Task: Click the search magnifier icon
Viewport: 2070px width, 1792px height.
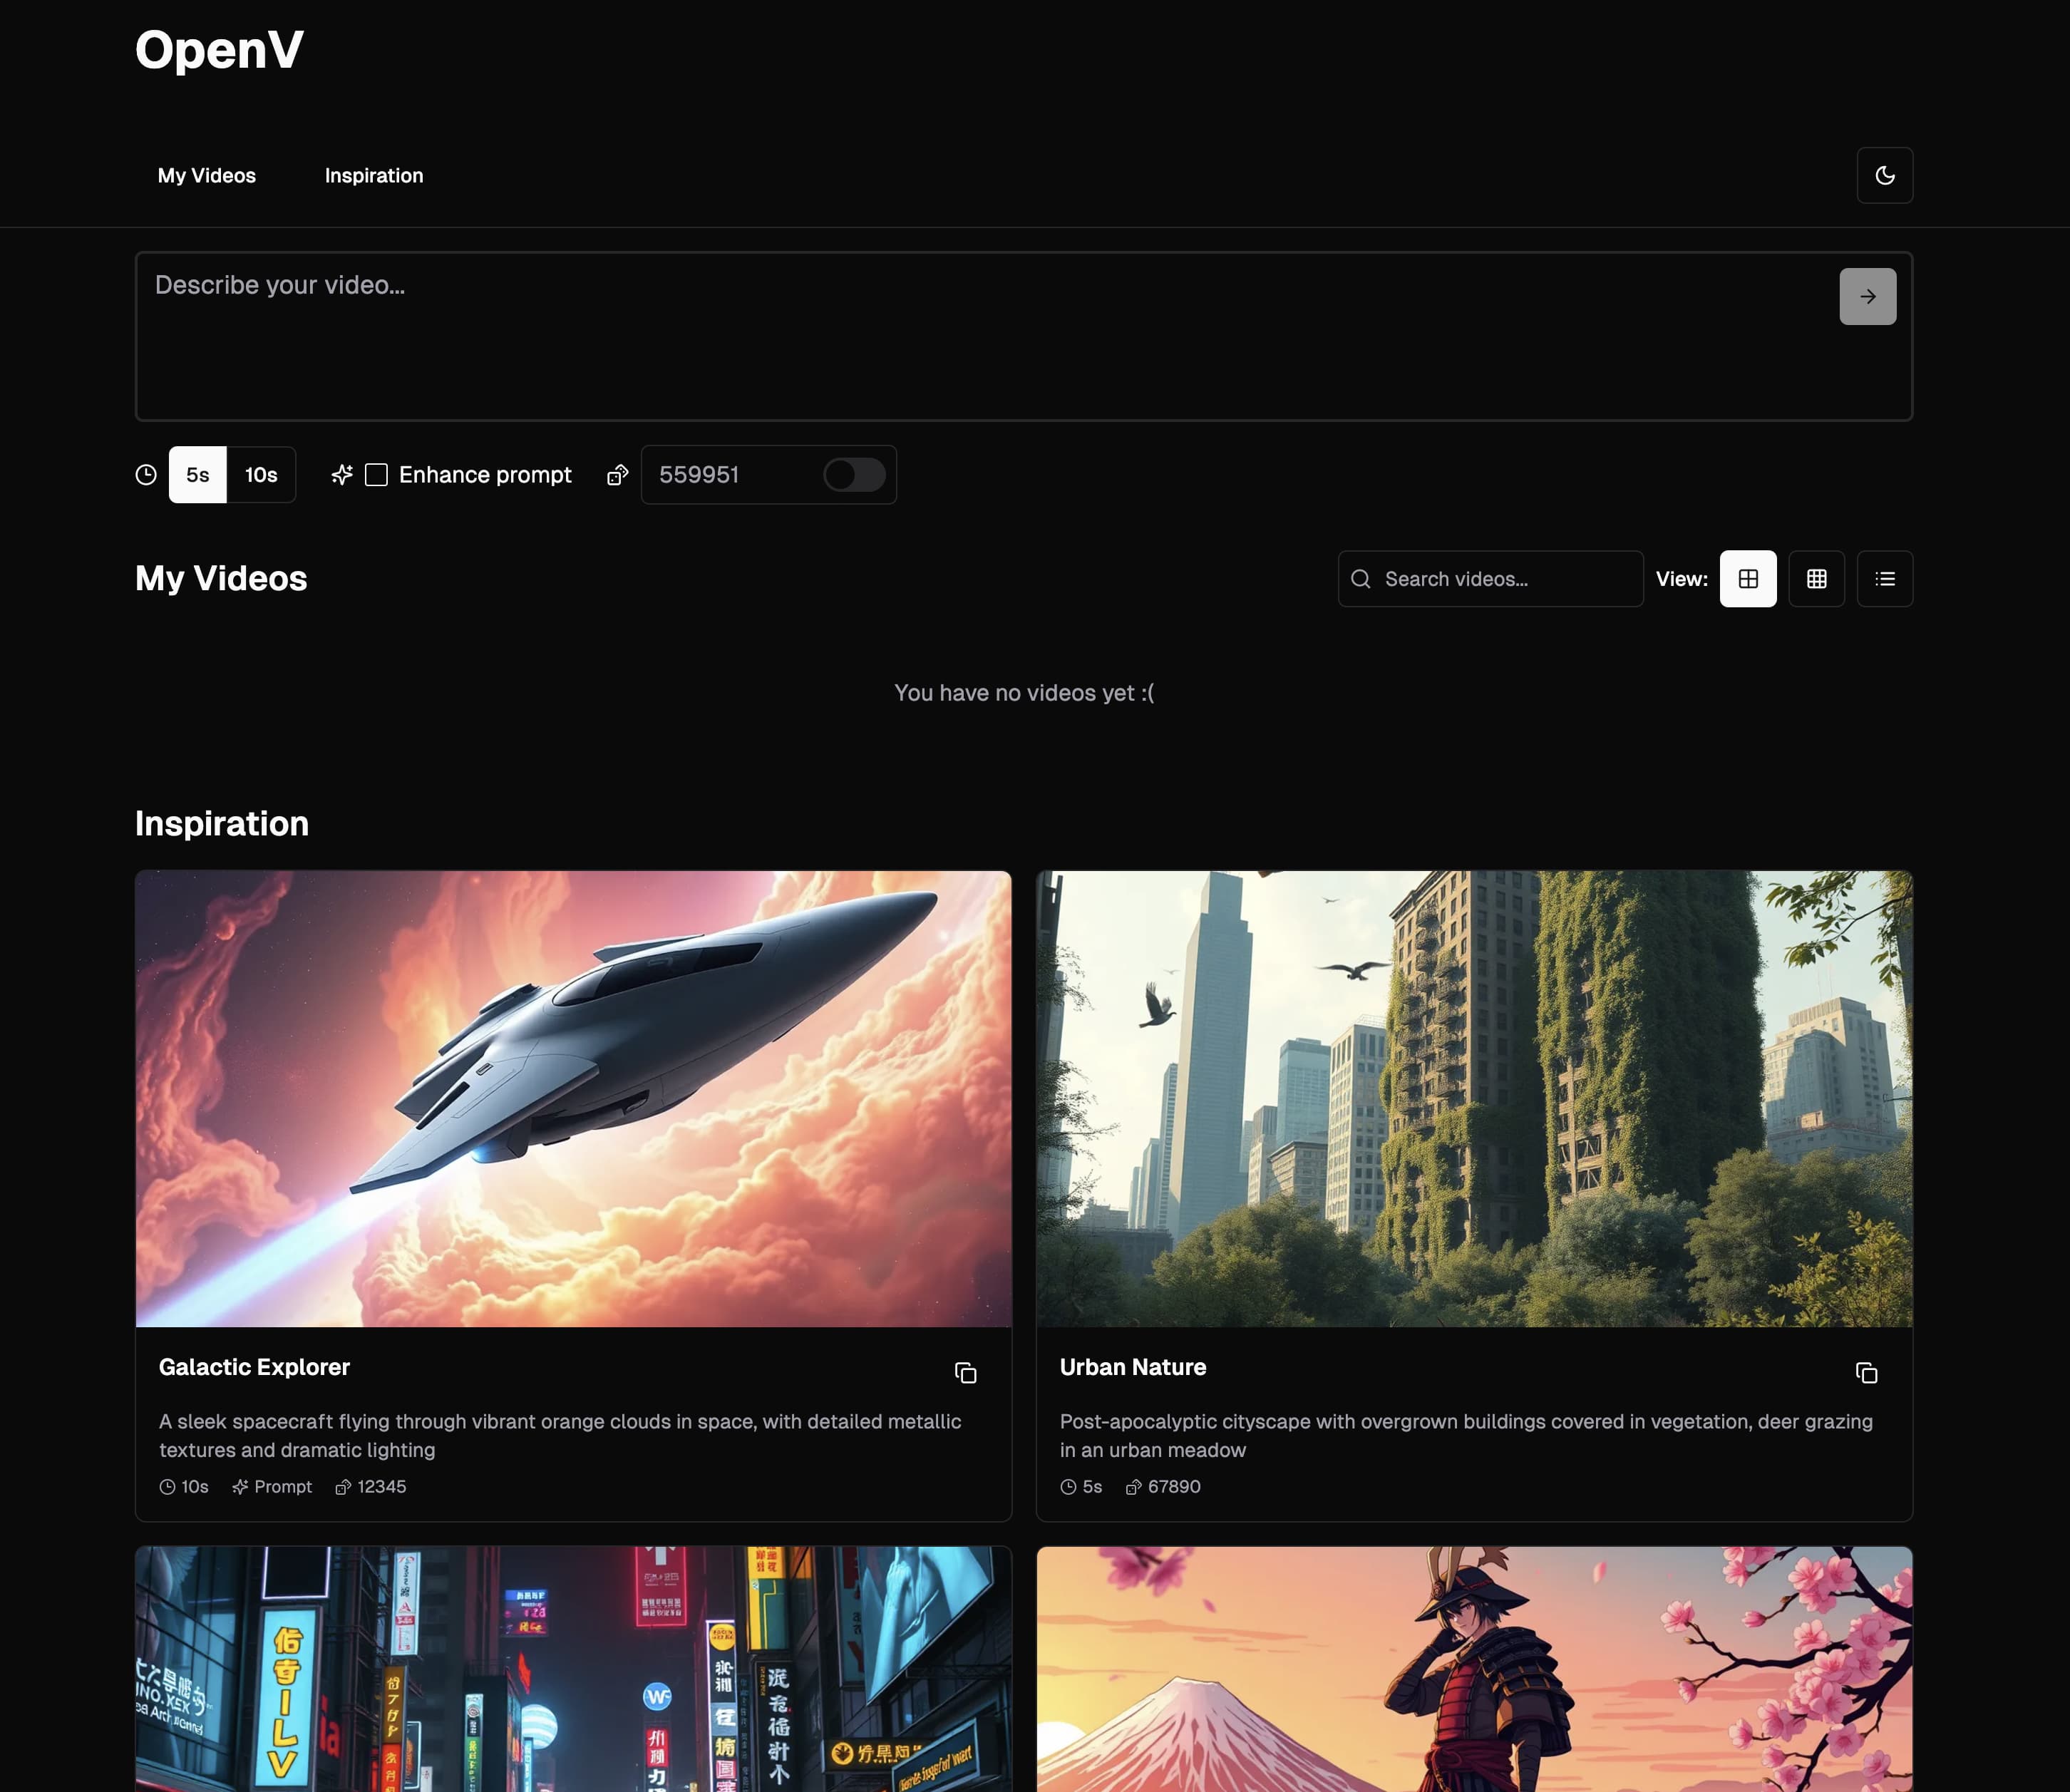Action: click(1360, 579)
